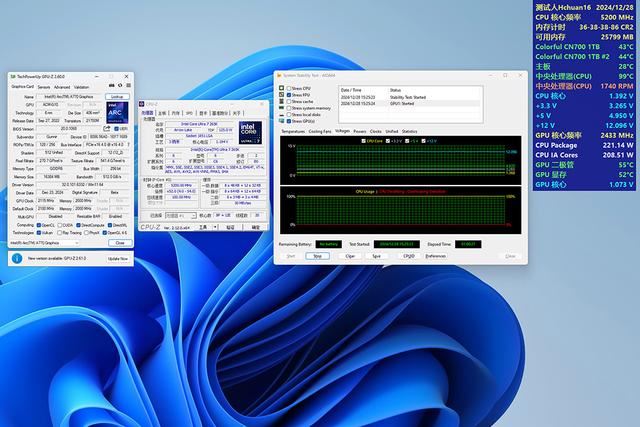The height and width of the screenshot is (427, 640).
Task: Click the GPU name field in GPU-Z
Action: (x=69, y=97)
